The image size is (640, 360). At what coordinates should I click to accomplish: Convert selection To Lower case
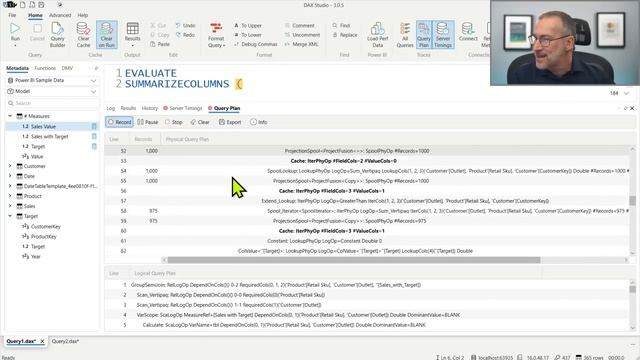click(x=248, y=35)
